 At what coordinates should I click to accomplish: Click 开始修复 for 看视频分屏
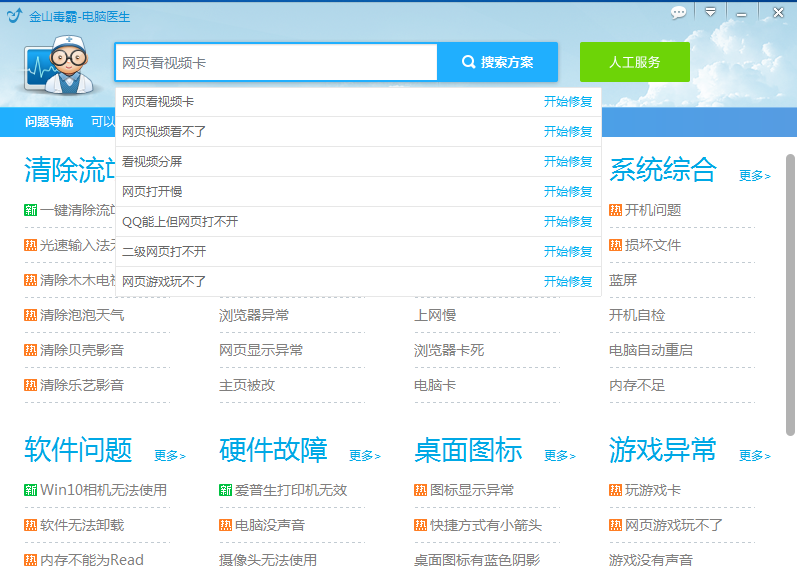coord(568,162)
